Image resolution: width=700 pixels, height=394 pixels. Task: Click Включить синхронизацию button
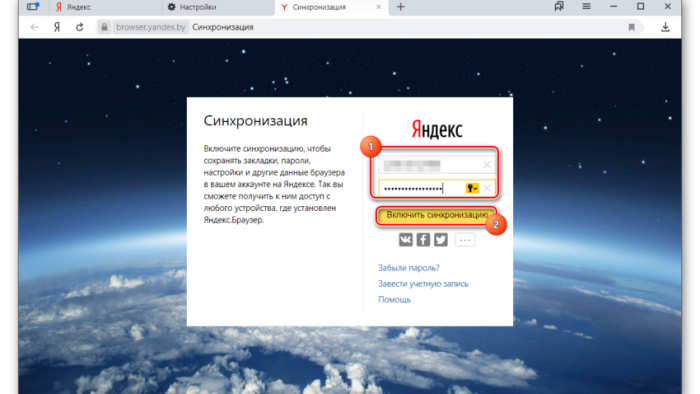[437, 215]
